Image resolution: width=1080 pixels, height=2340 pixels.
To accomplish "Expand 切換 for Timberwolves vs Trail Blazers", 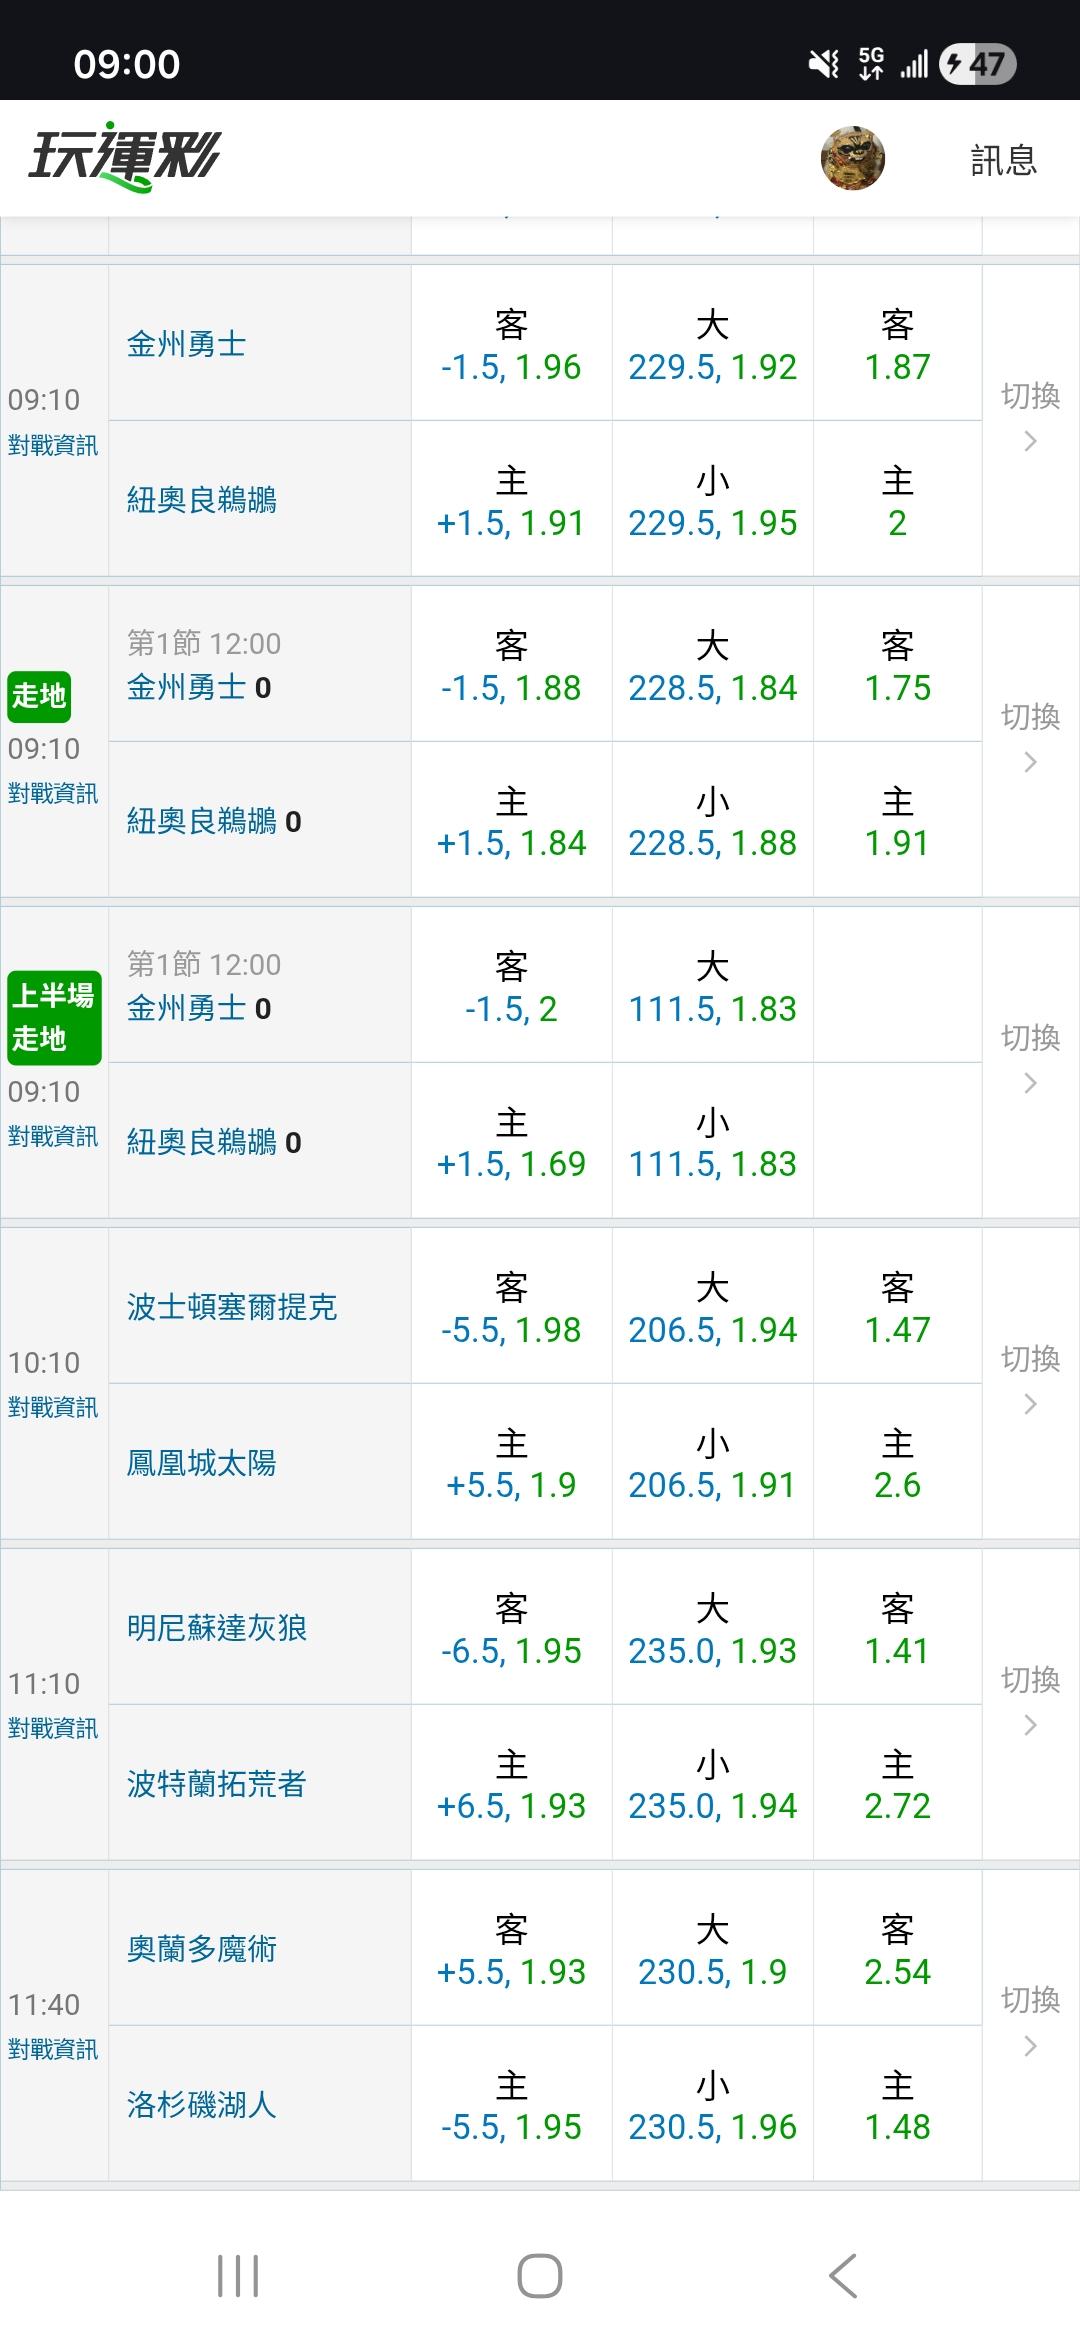I will tap(1030, 1701).
